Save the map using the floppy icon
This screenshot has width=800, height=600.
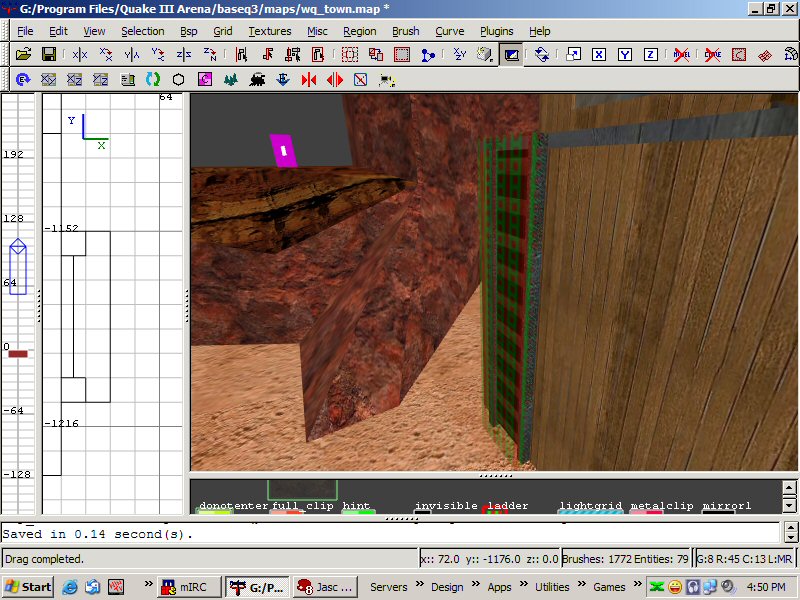[48, 54]
